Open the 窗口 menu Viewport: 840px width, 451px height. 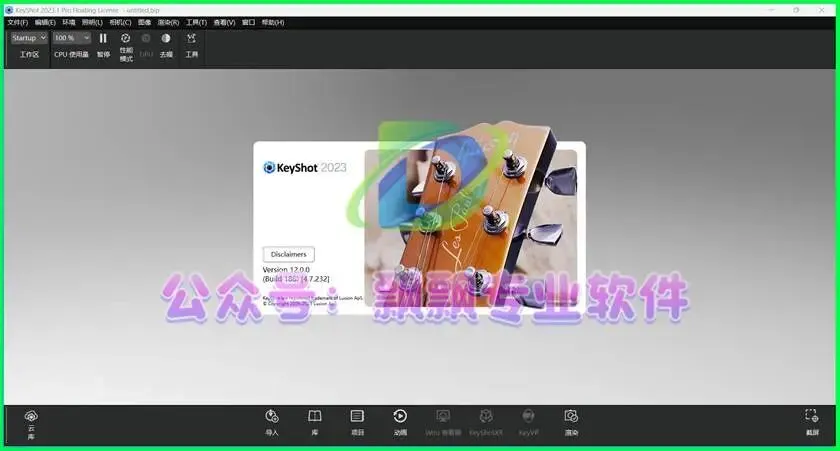point(248,22)
